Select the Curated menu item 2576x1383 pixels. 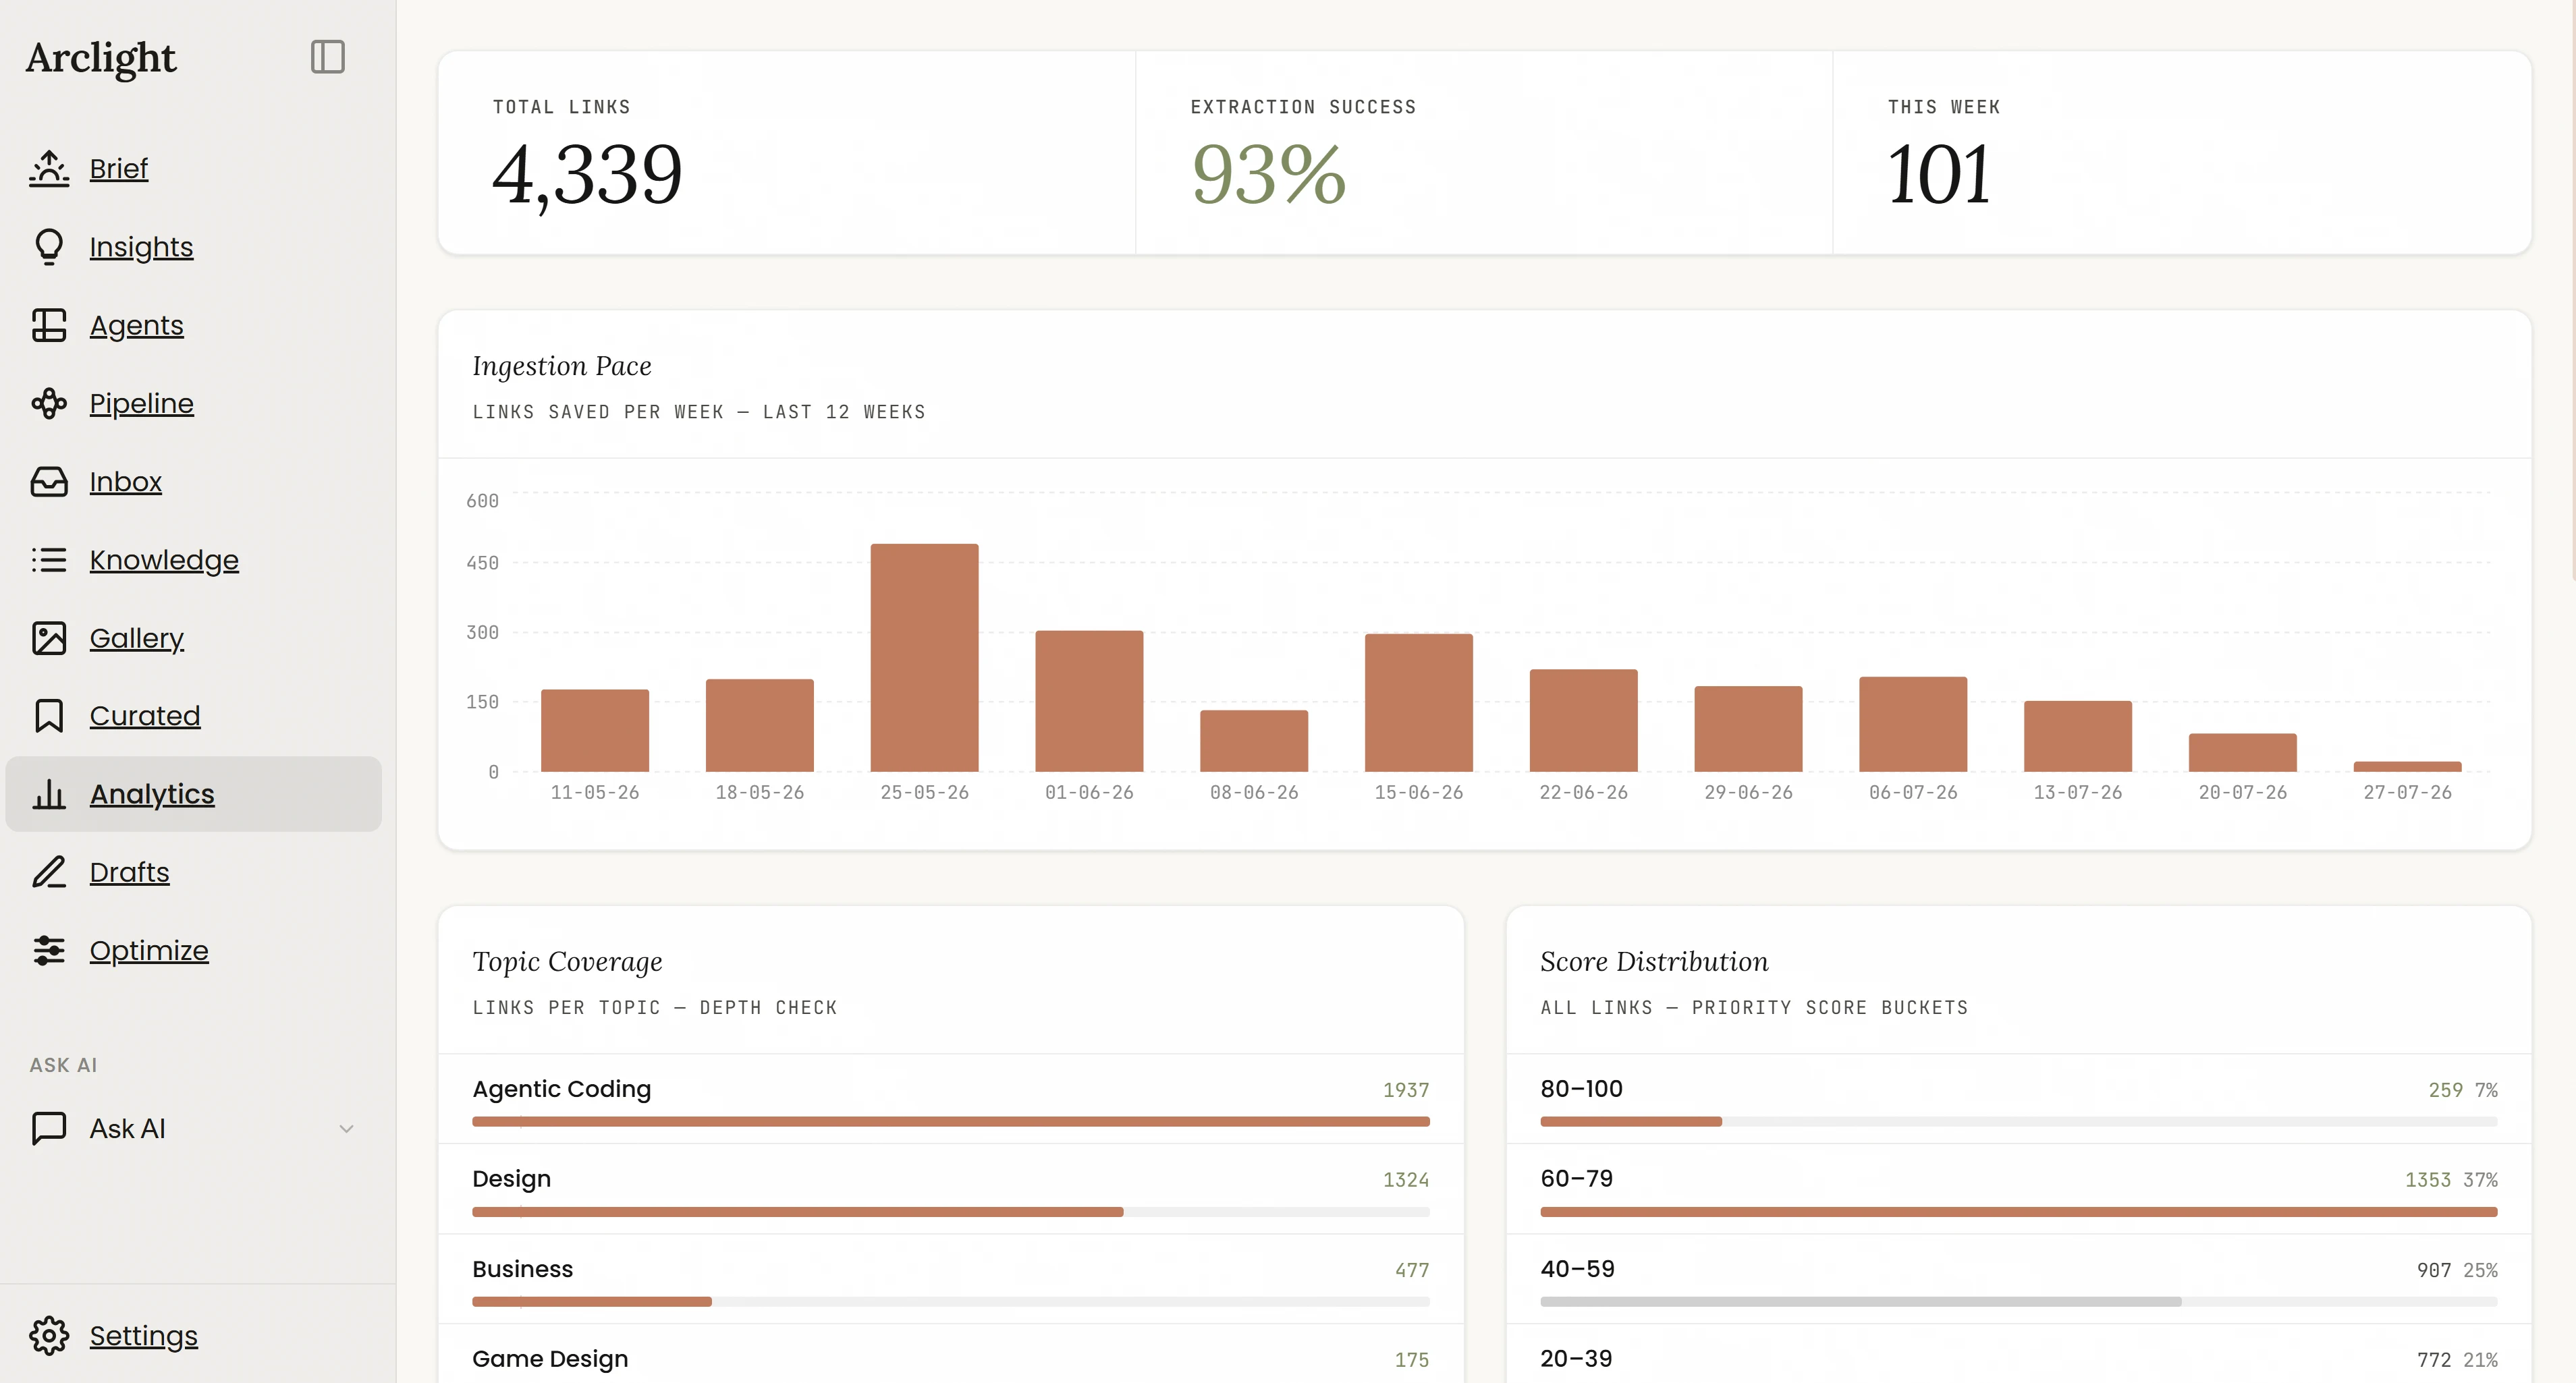145,716
